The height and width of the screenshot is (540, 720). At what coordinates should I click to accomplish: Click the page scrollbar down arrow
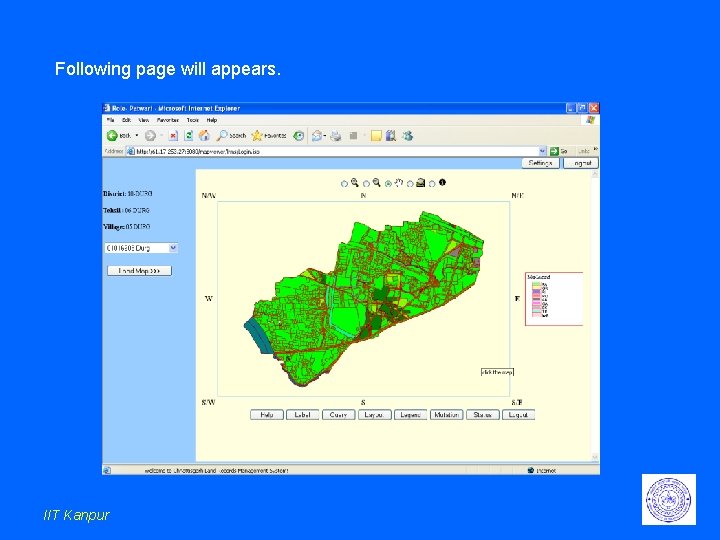[x=595, y=457]
